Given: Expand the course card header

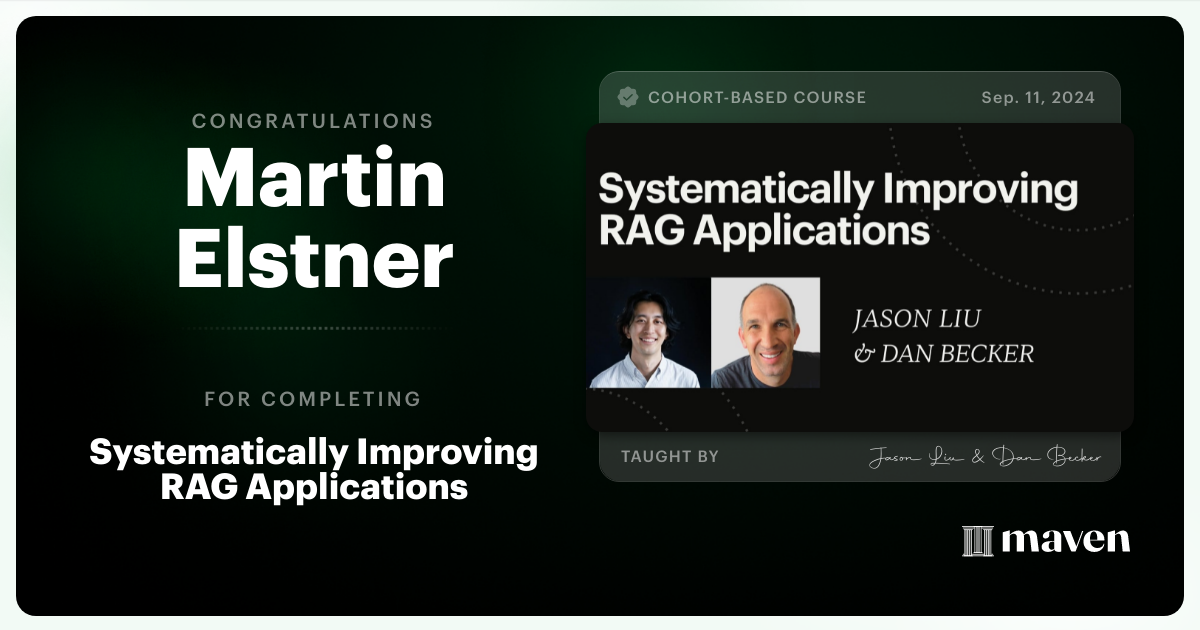Looking at the screenshot, I should point(860,97).
